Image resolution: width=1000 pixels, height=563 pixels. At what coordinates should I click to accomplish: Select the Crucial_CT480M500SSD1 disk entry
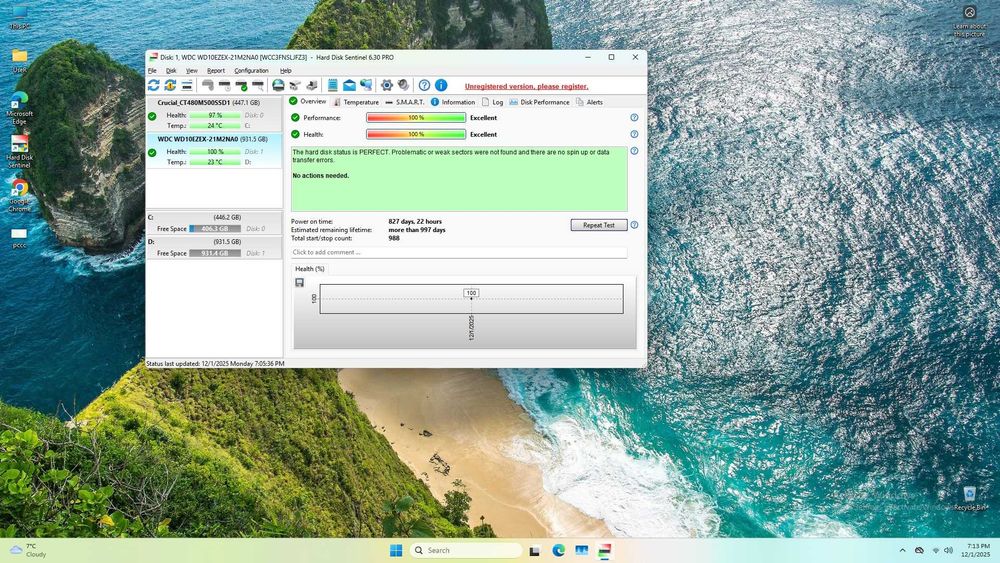[214, 114]
